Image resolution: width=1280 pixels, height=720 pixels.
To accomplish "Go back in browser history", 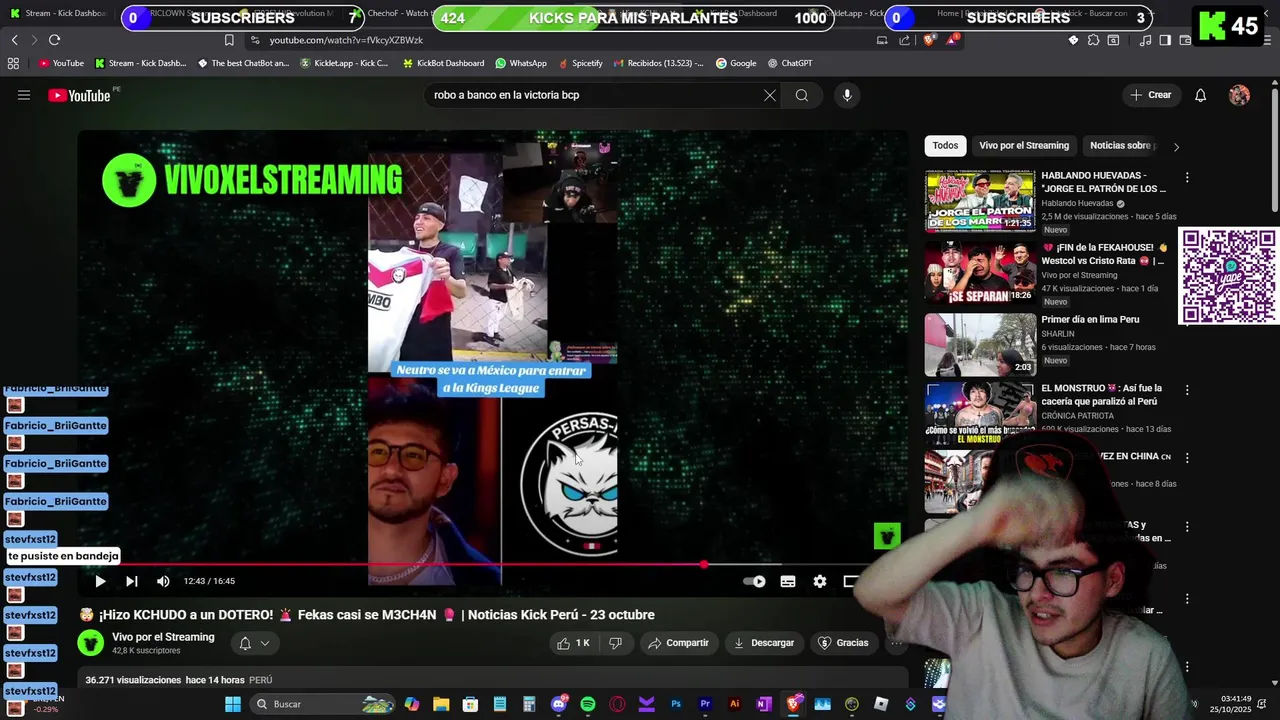I will tap(14, 40).
